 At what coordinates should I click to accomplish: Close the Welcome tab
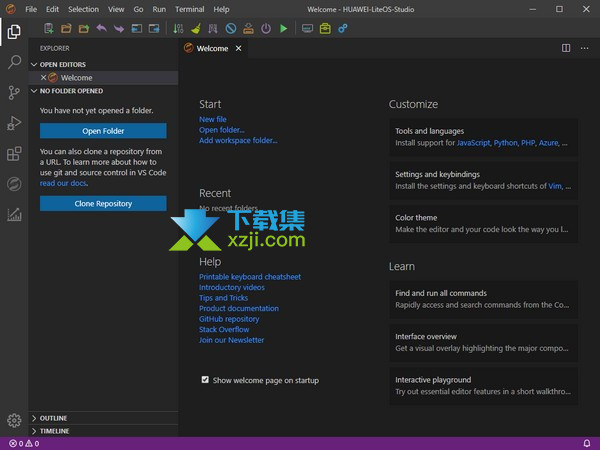coord(238,48)
